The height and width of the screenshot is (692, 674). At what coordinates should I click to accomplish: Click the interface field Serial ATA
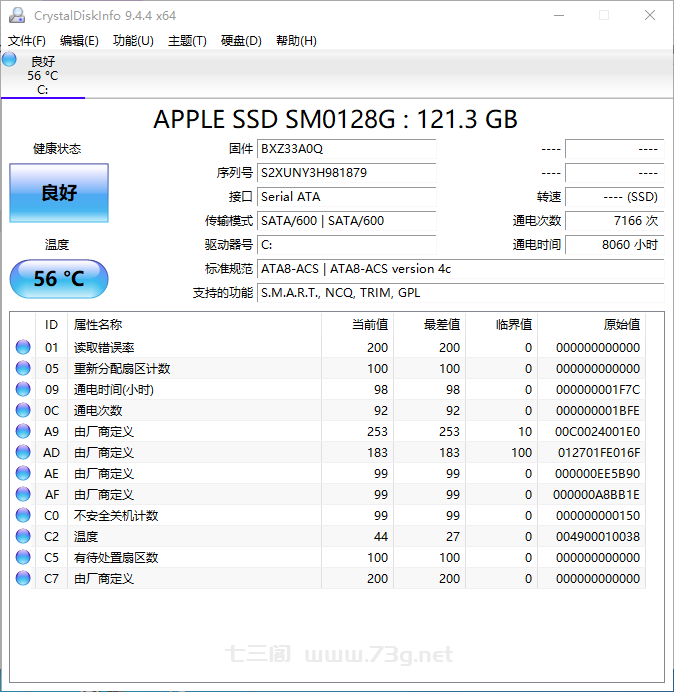click(x=347, y=197)
